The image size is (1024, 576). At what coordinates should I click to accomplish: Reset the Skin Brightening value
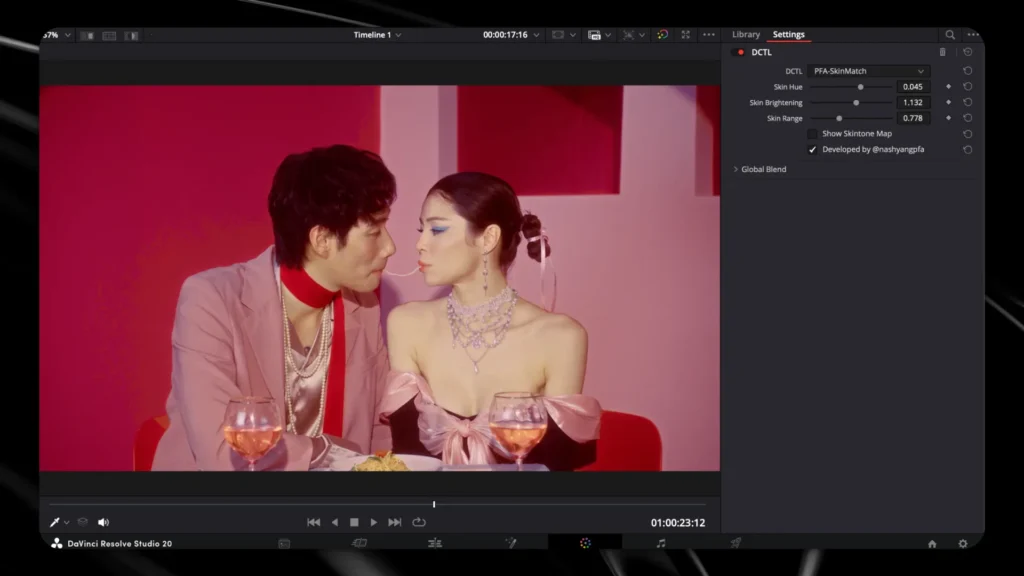968,103
